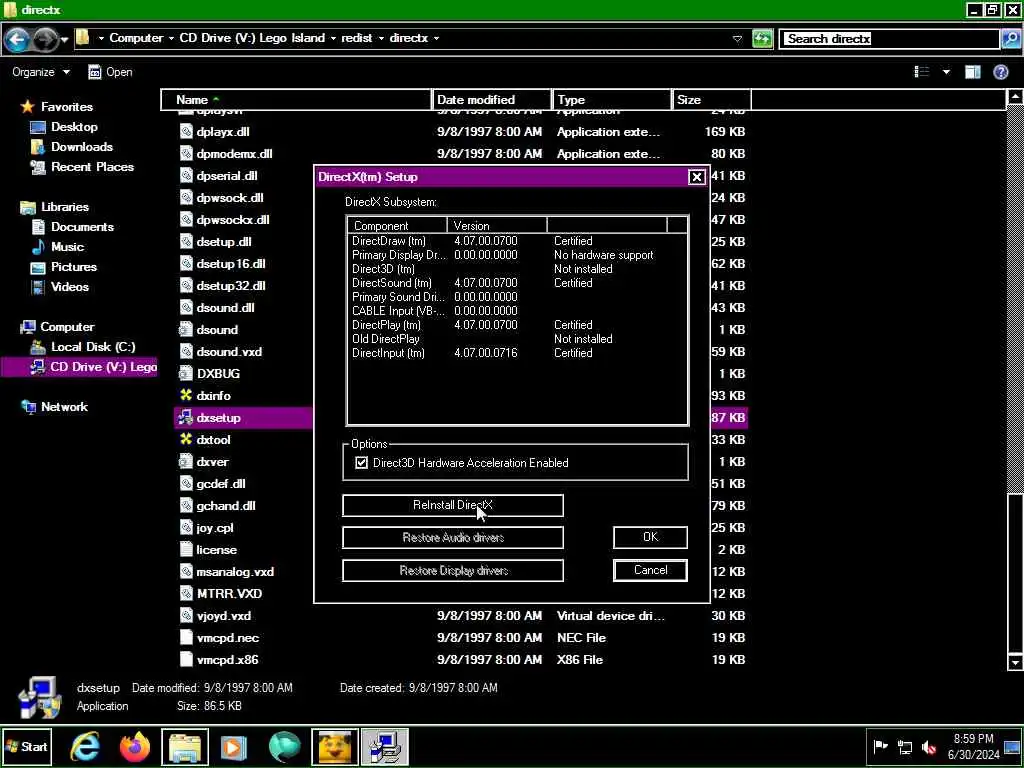The width and height of the screenshot is (1024, 768).
Task: Click the dxtool application icon
Action: [x=186, y=440]
